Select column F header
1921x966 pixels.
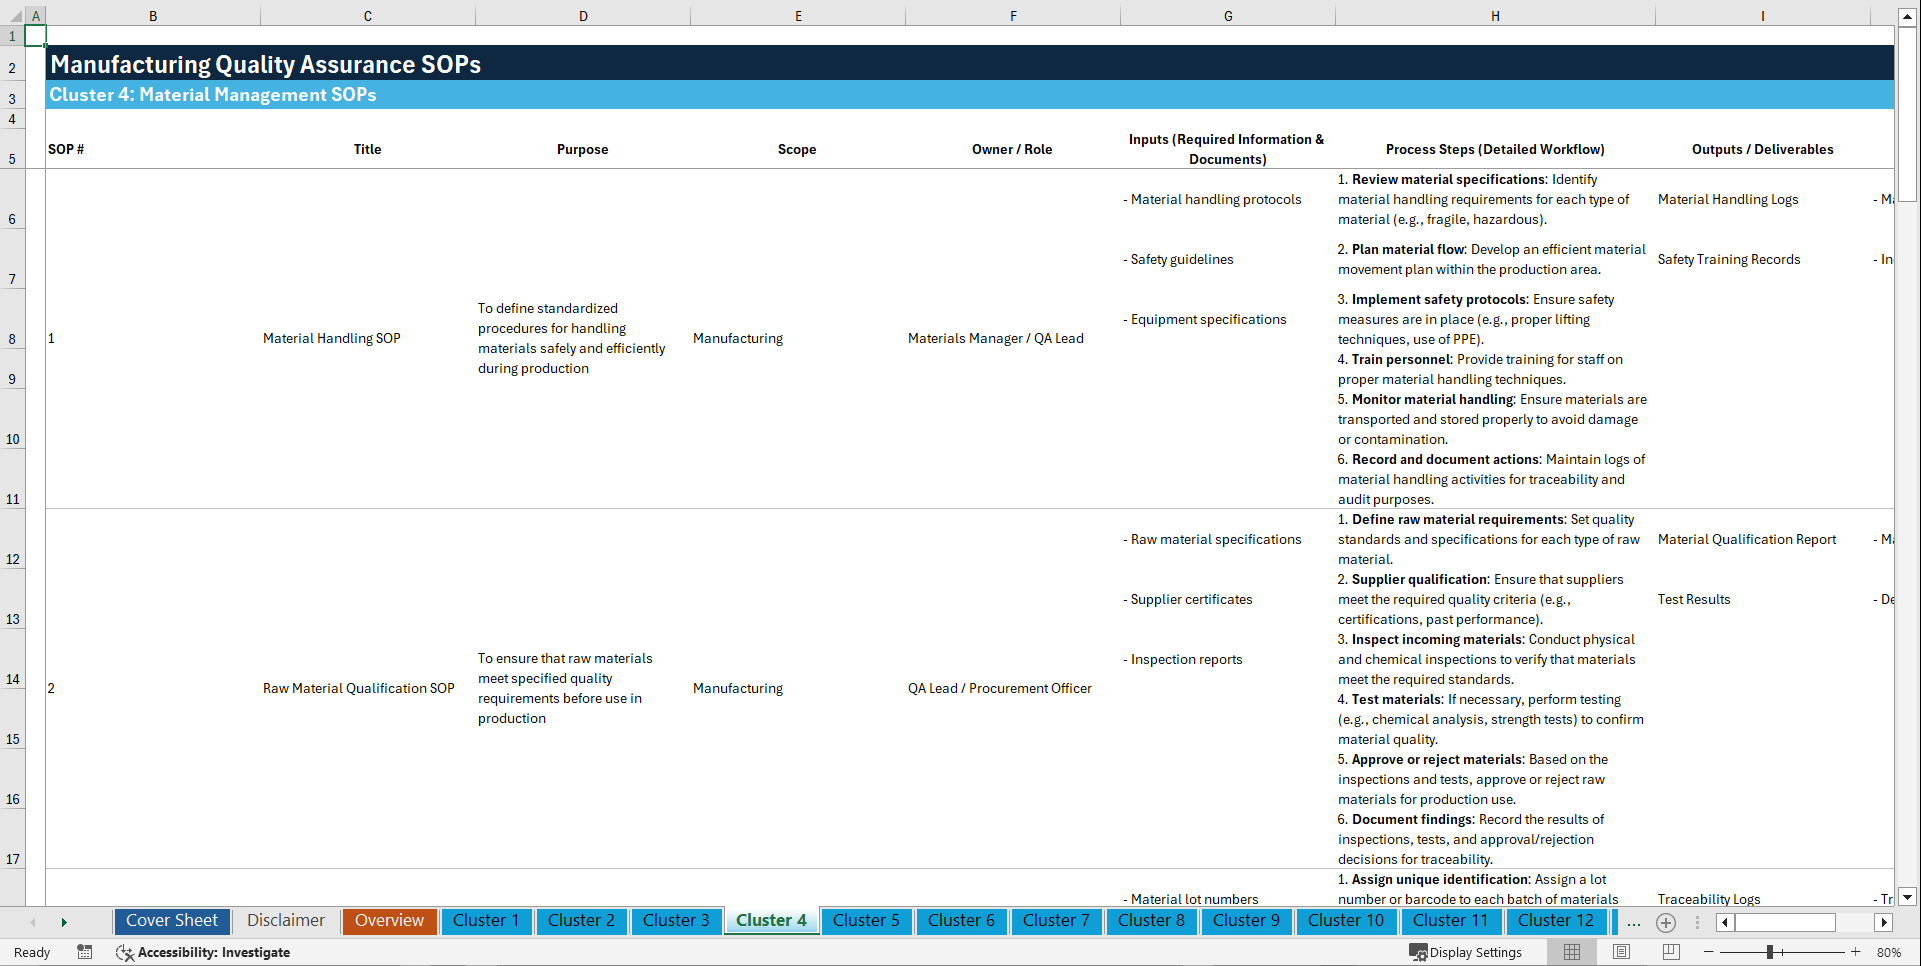point(1013,16)
